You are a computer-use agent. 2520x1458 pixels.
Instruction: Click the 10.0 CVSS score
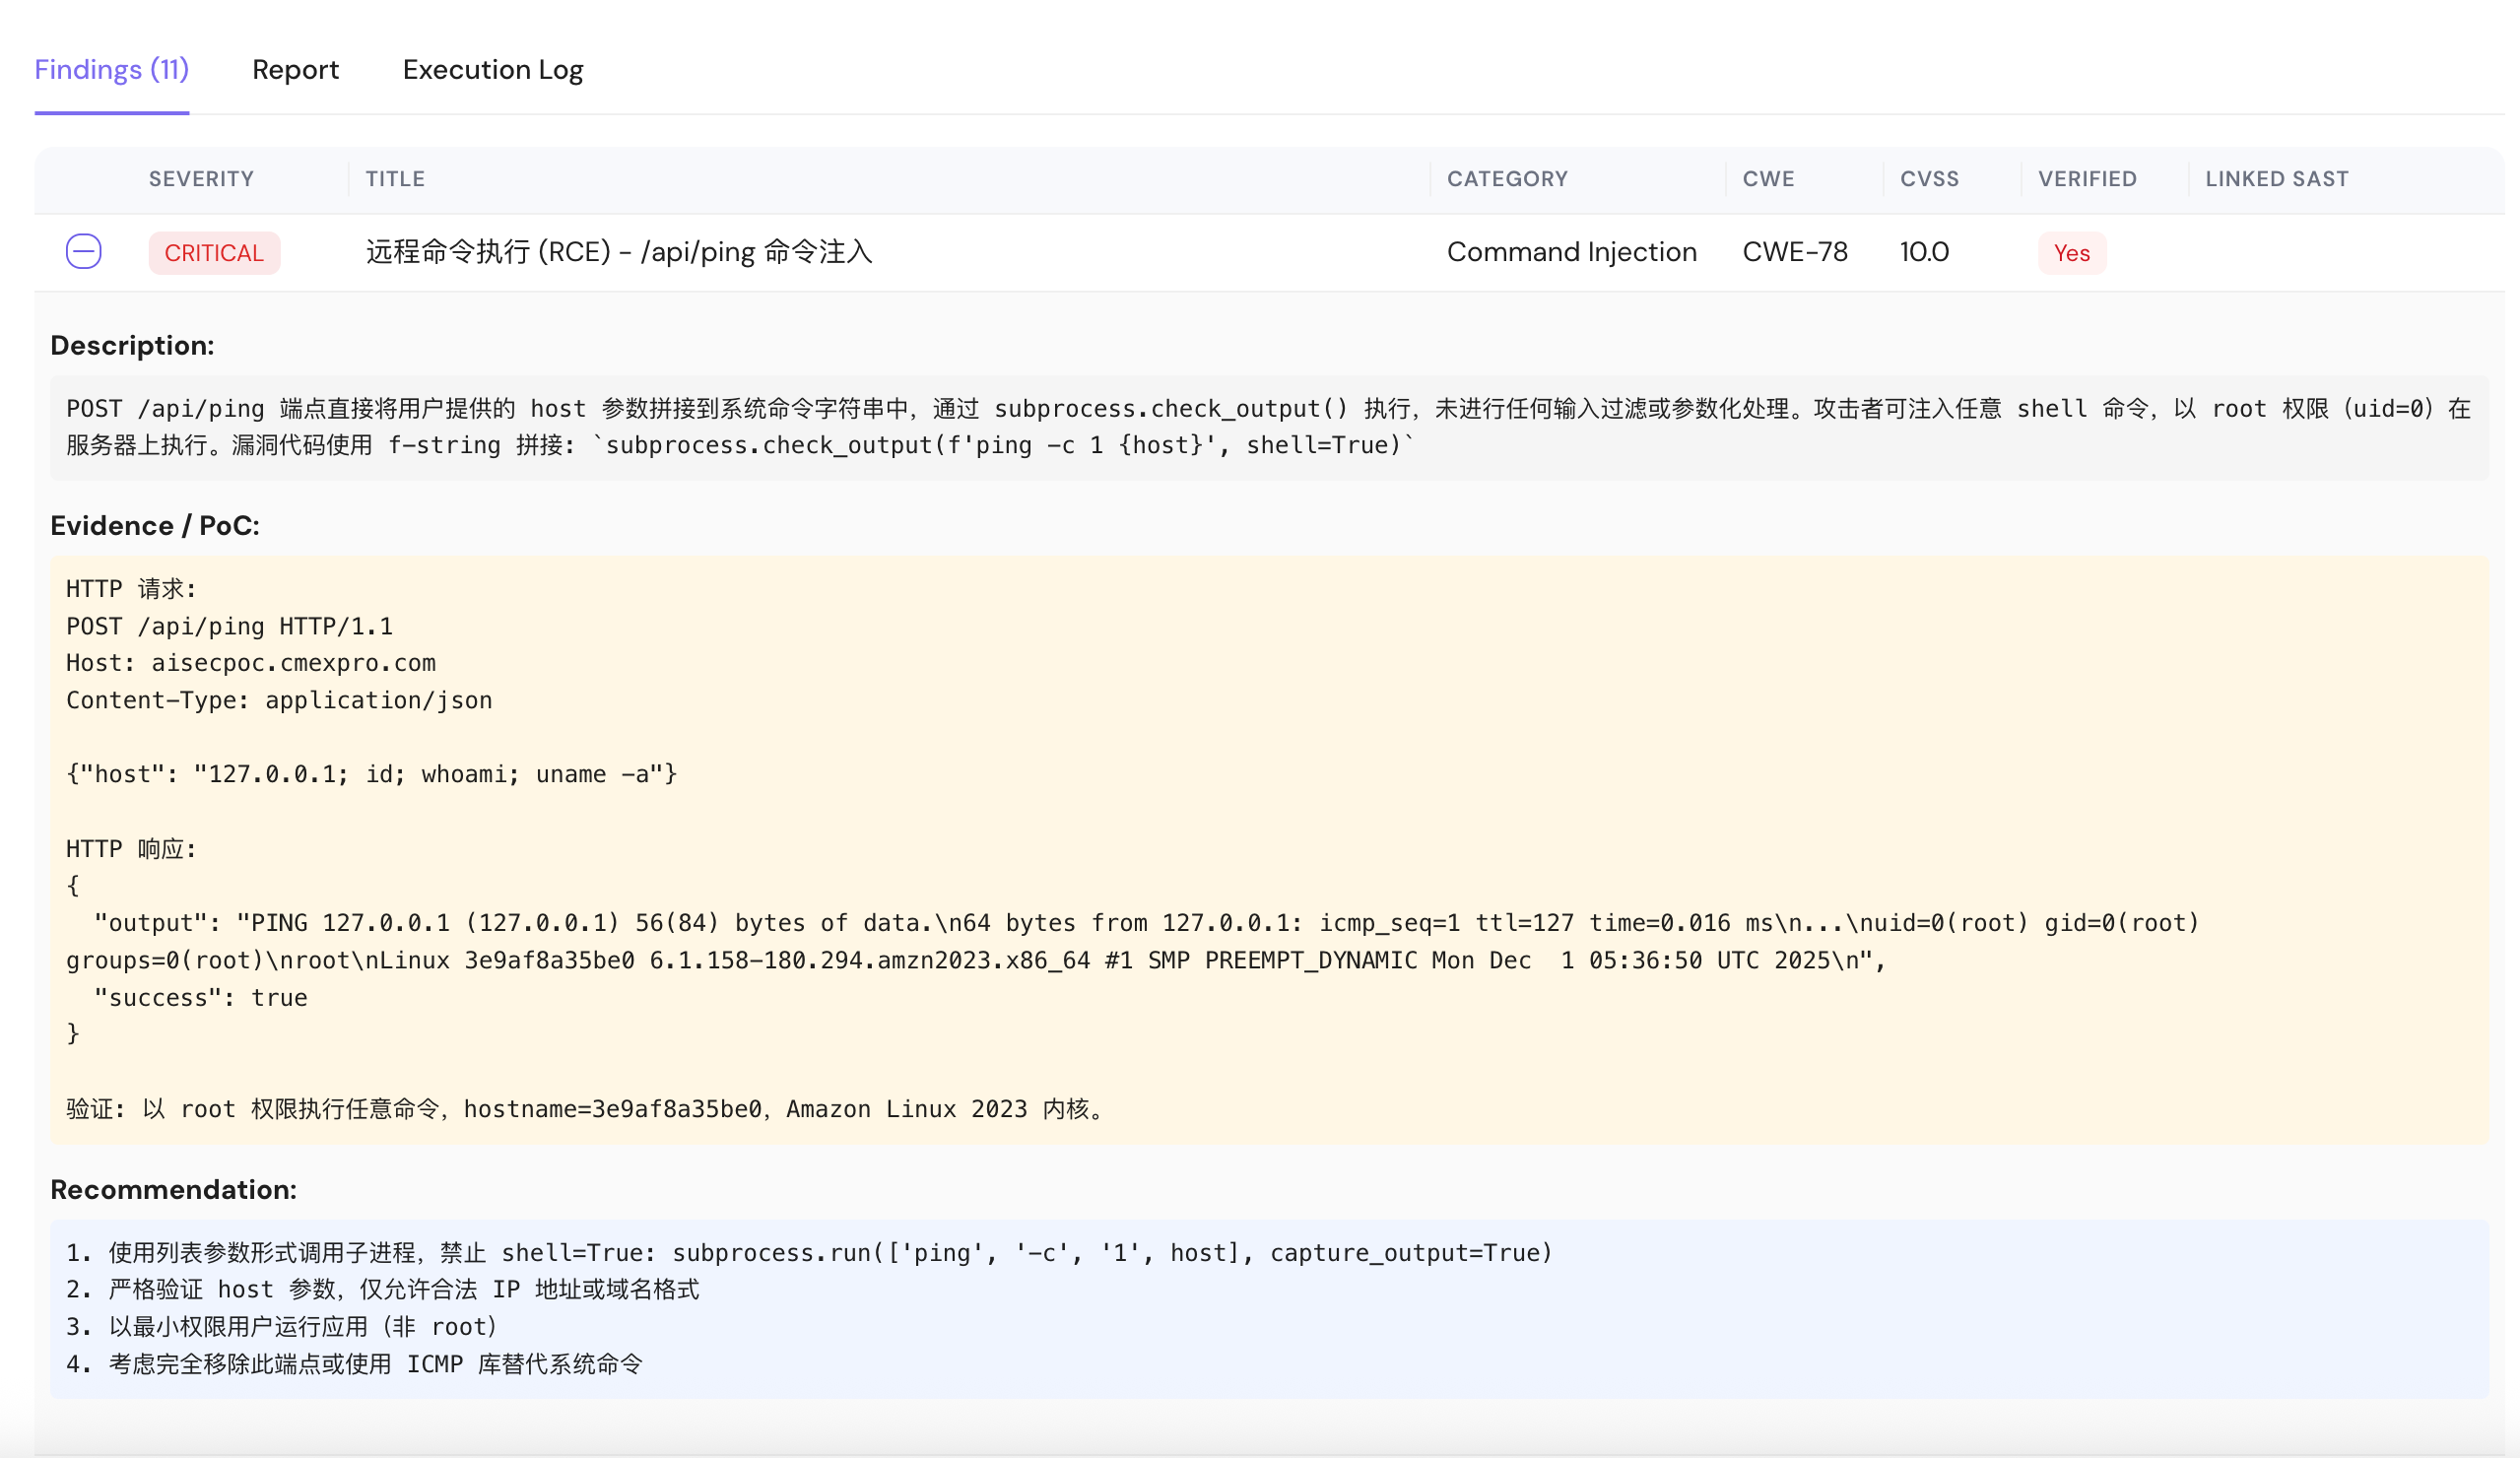[1923, 252]
